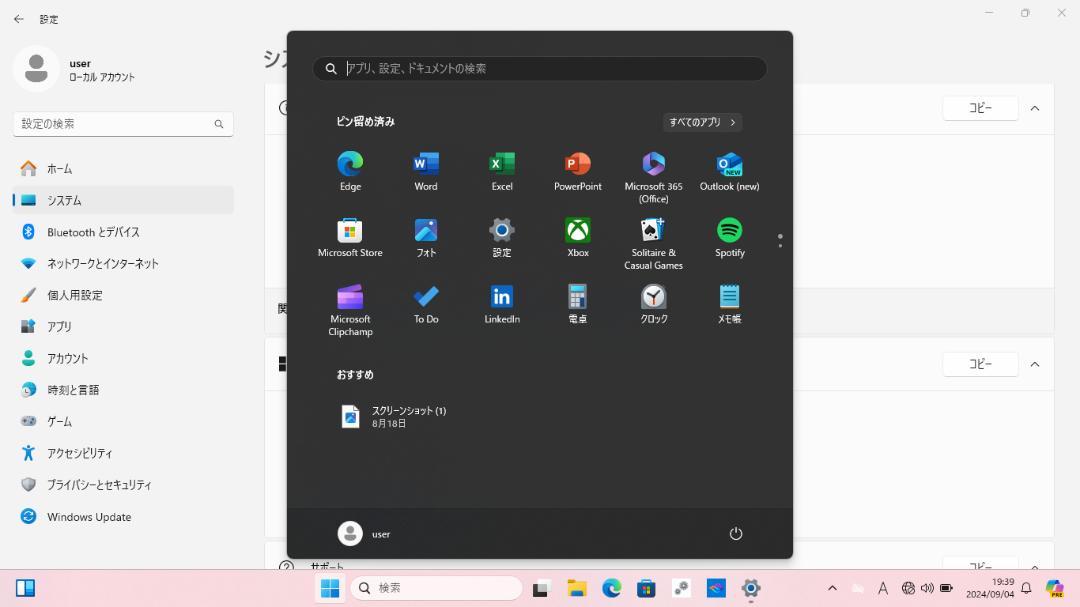Launch Outlook (new) from pinned apps
Image resolution: width=1080 pixels, height=607 pixels.
tap(729, 171)
